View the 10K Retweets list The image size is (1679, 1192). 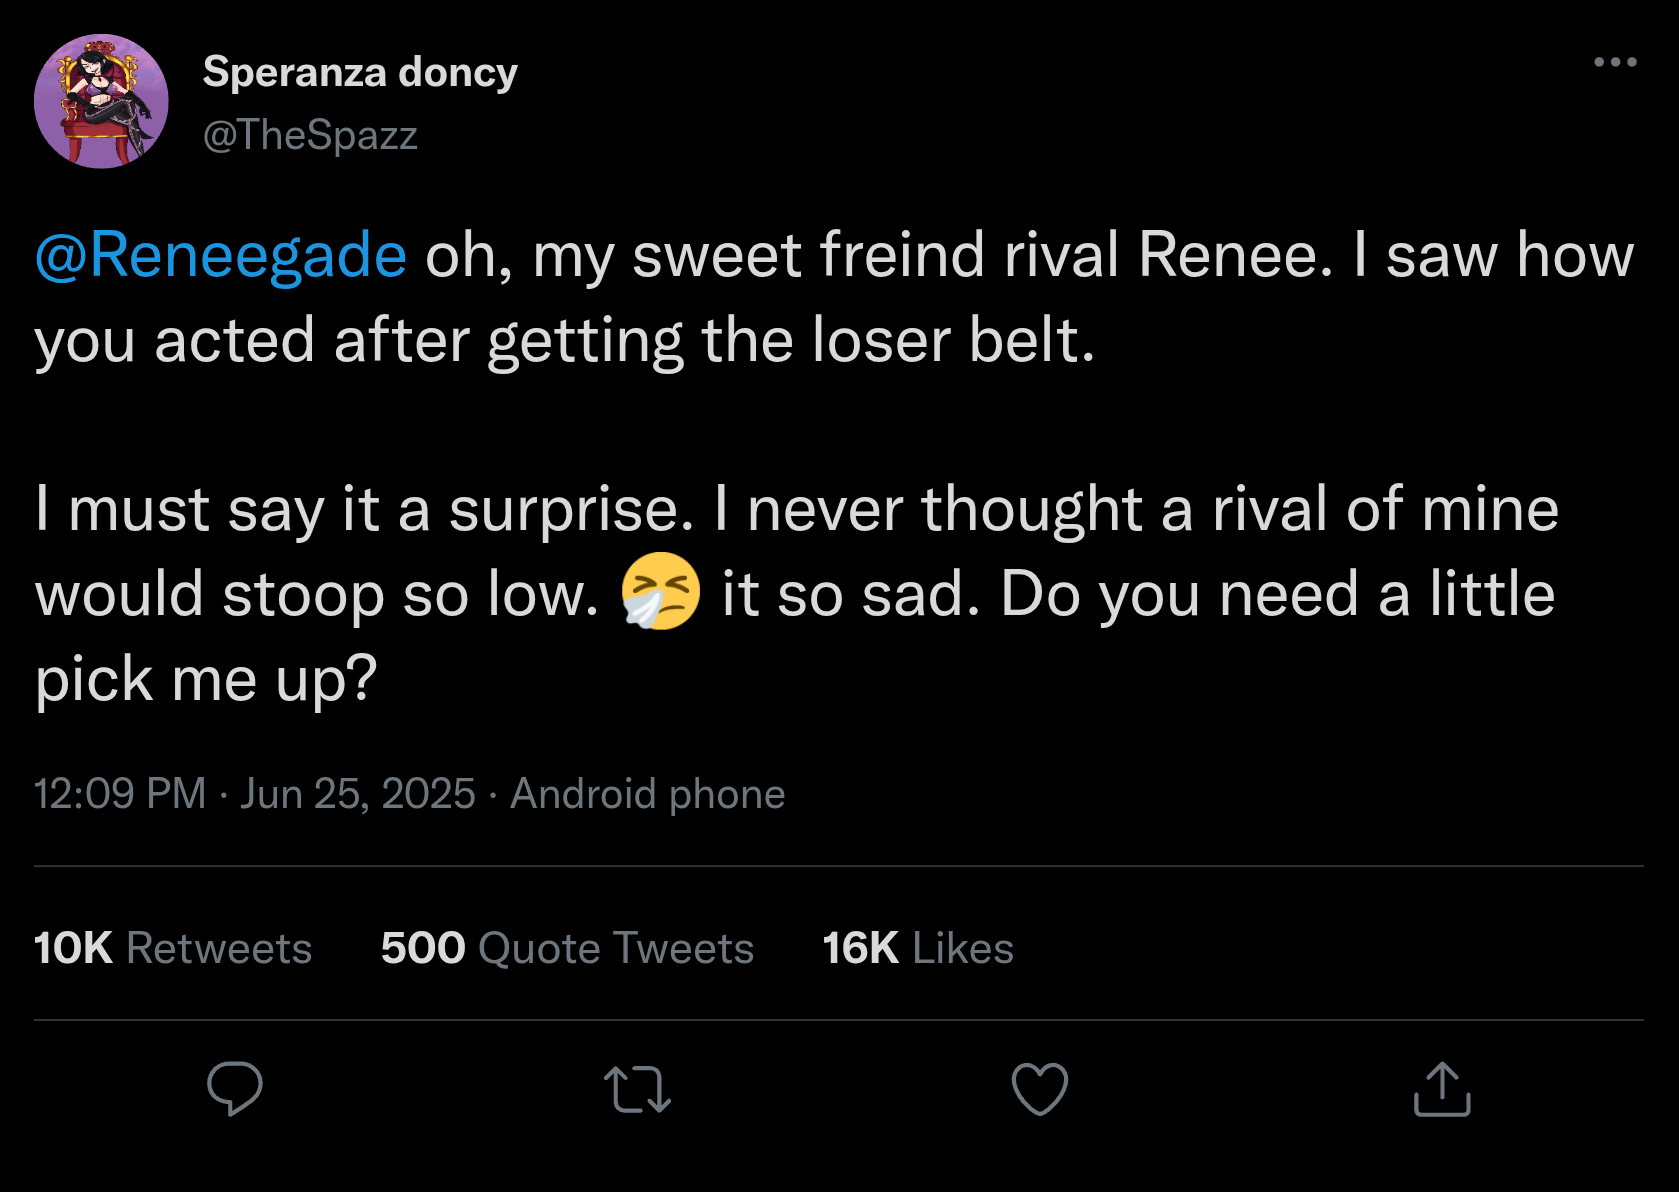pos(172,948)
